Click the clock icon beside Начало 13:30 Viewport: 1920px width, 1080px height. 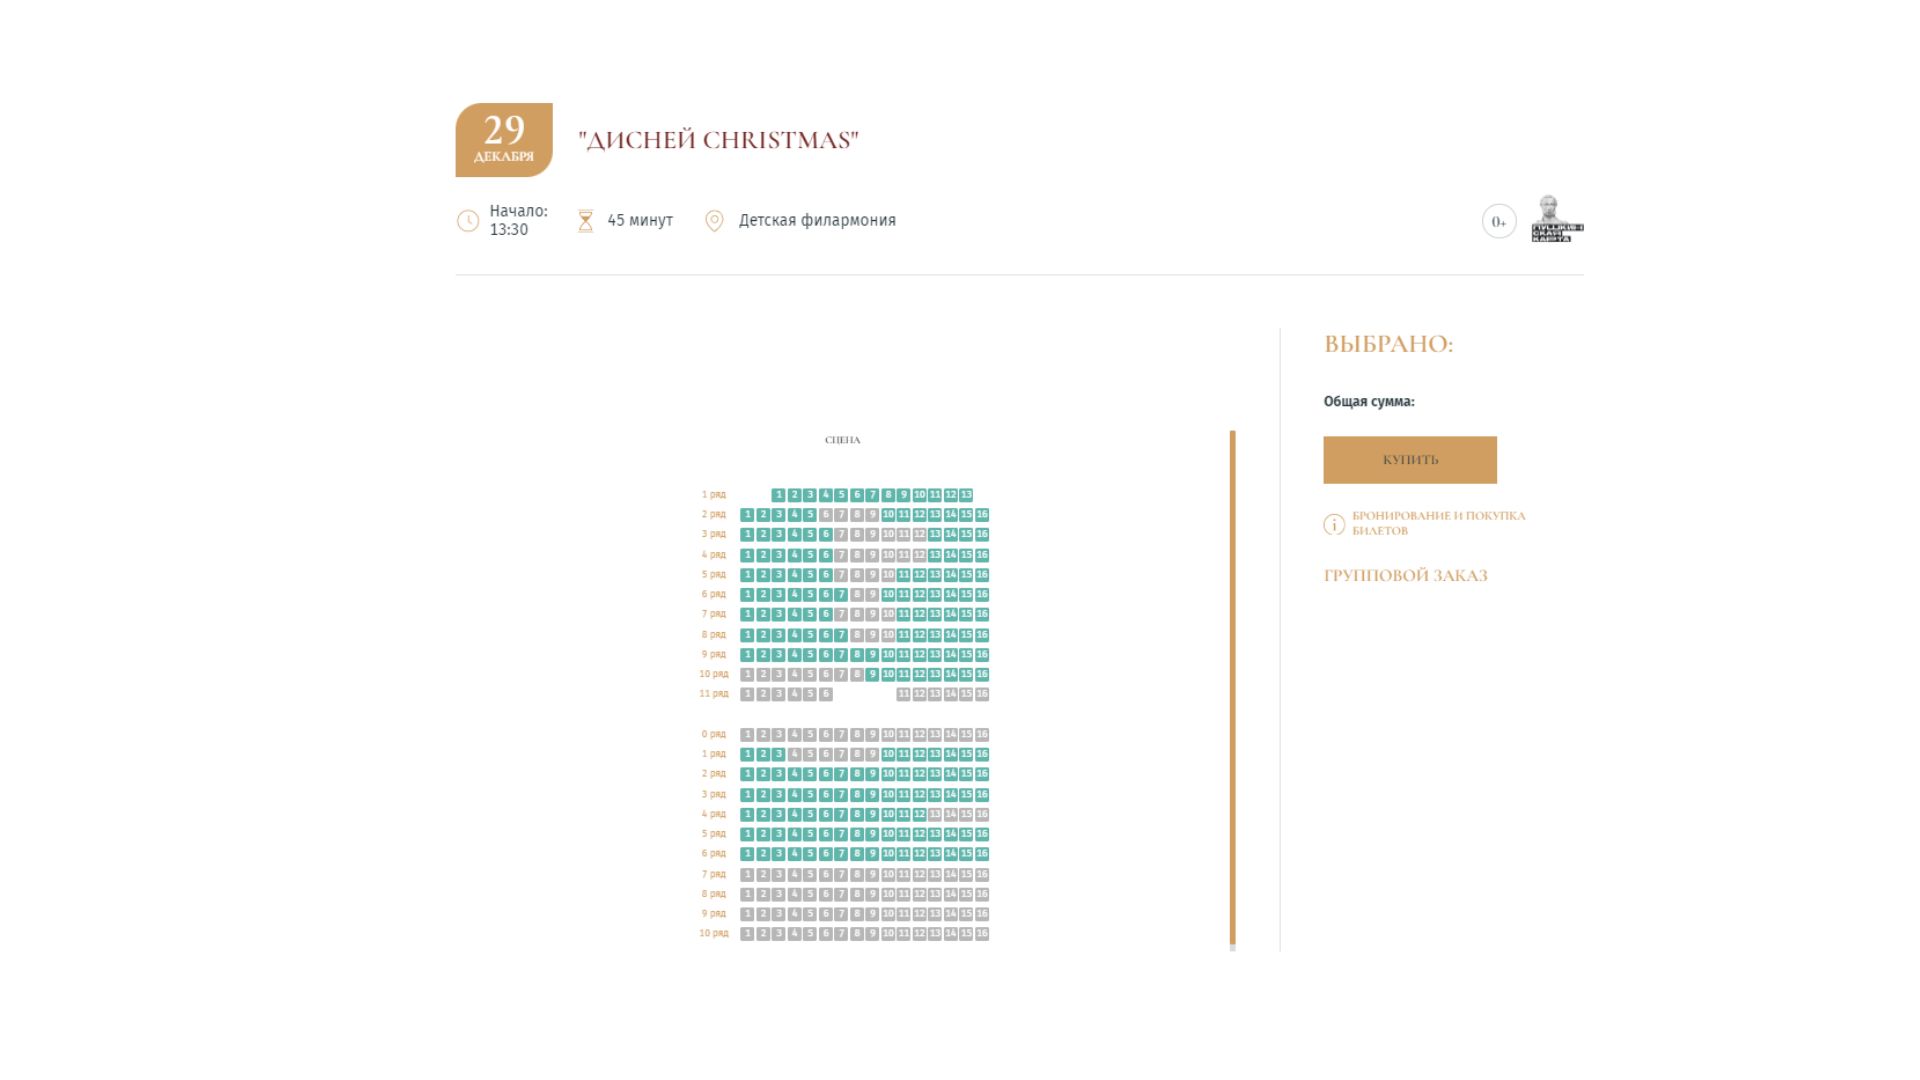[x=468, y=221]
